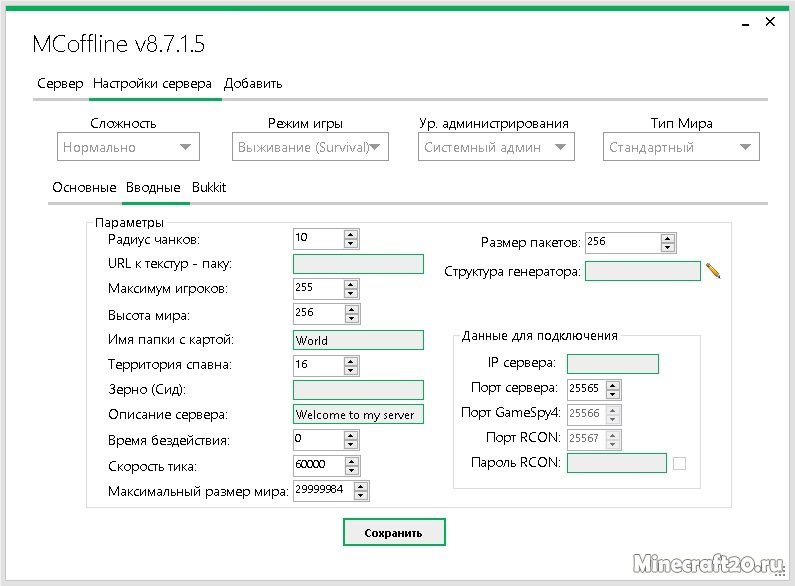795x586 pixels.
Task: Open the Сложность dropdown
Action: click(128, 147)
